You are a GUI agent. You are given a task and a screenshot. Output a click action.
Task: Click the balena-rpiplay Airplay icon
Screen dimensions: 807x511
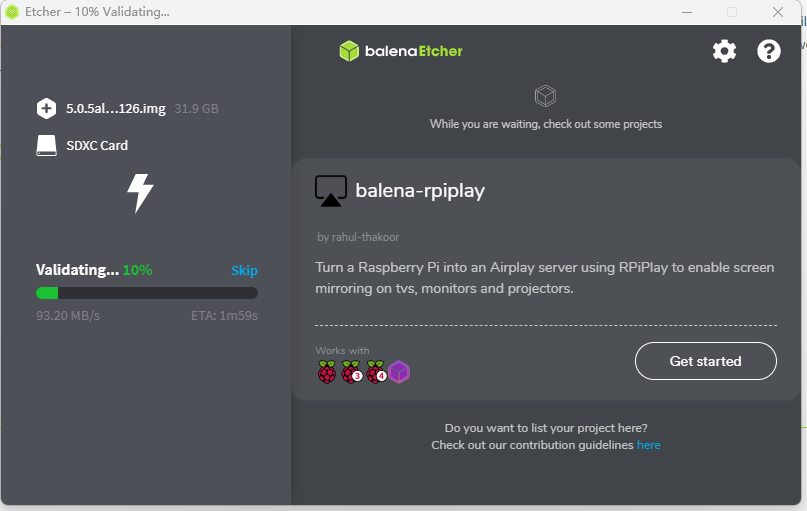click(331, 191)
